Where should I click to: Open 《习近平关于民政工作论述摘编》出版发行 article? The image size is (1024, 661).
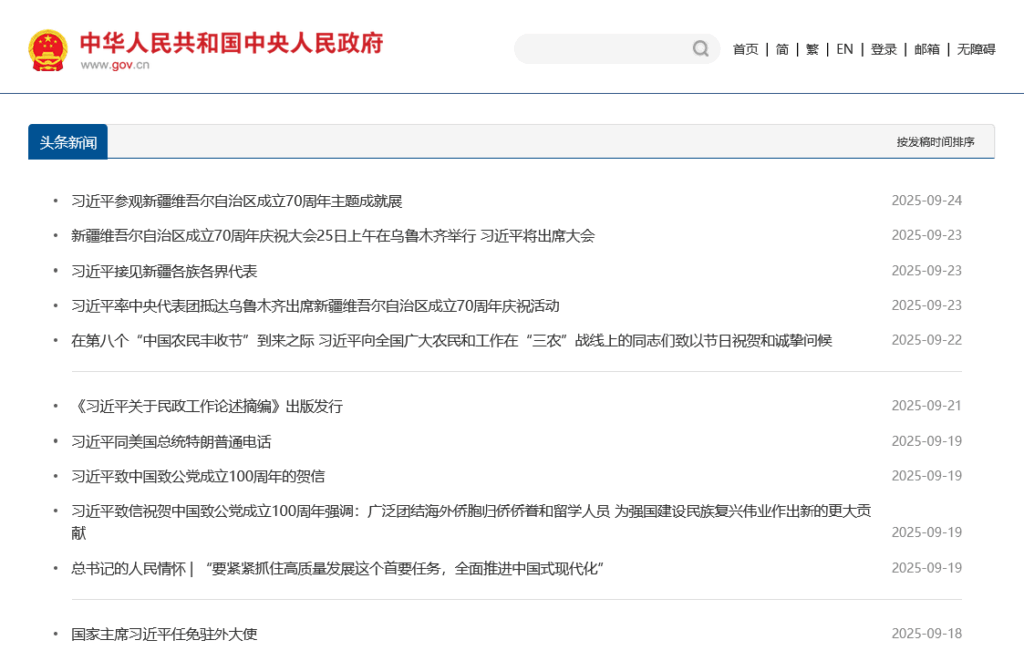(x=207, y=406)
